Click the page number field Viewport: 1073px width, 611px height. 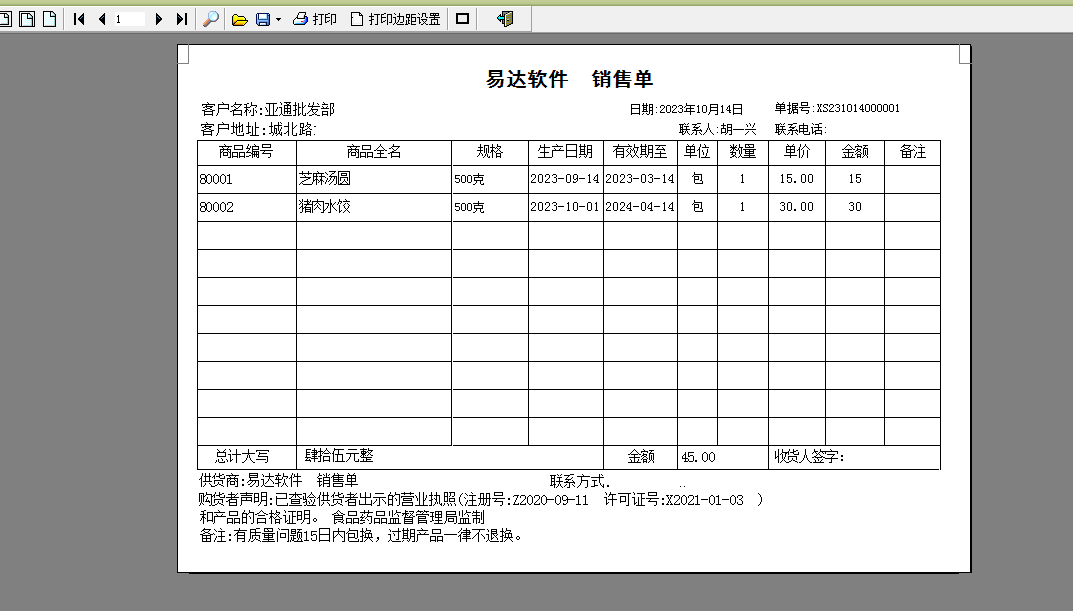coord(129,19)
